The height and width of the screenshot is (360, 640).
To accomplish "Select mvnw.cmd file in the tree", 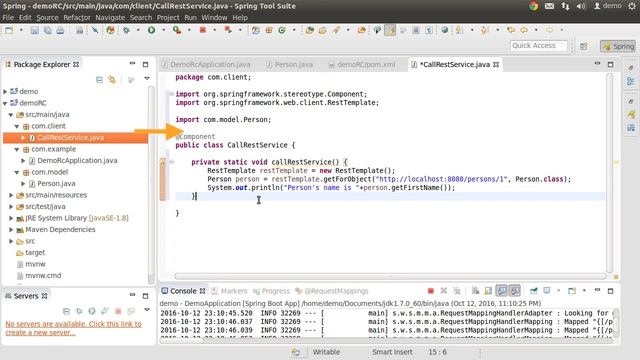I will pos(43,276).
